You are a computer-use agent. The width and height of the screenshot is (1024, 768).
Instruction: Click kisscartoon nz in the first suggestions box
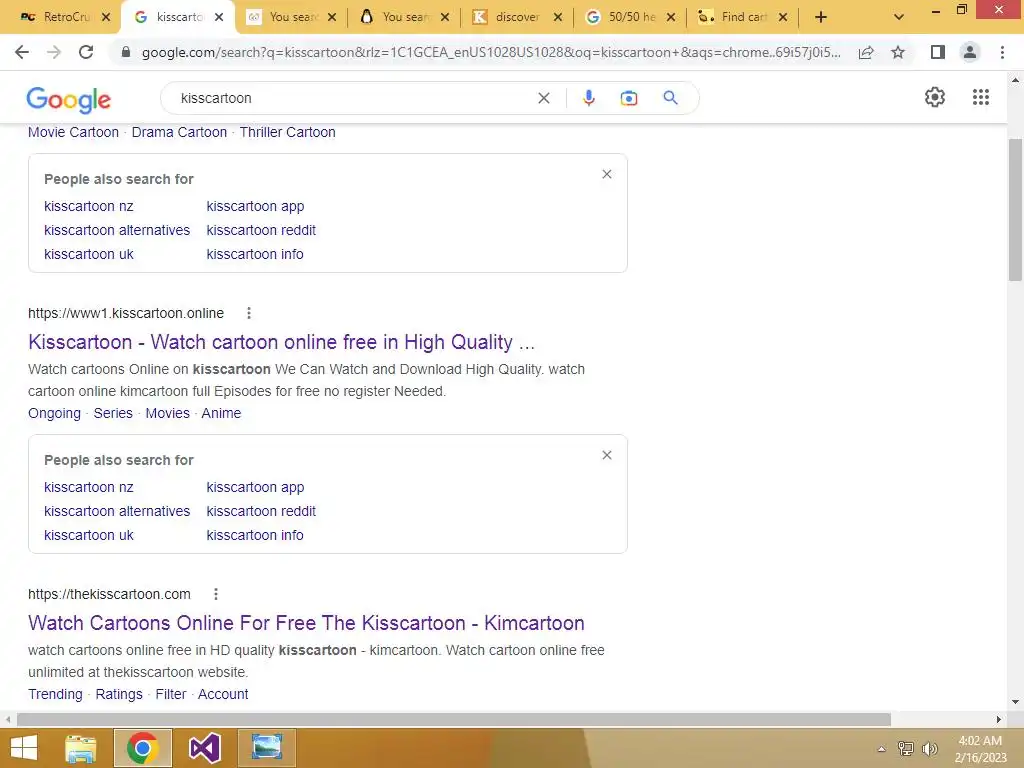coord(89,206)
